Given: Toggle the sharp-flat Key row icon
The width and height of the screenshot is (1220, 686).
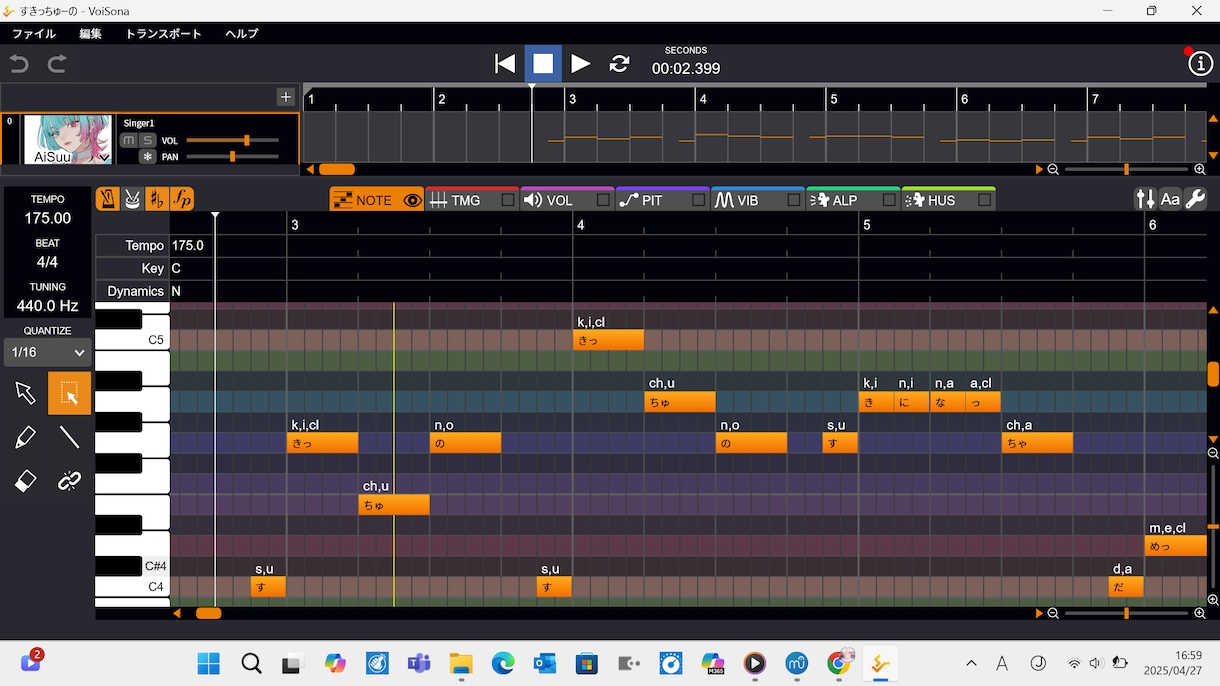Looking at the screenshot, I should (157, 199).
